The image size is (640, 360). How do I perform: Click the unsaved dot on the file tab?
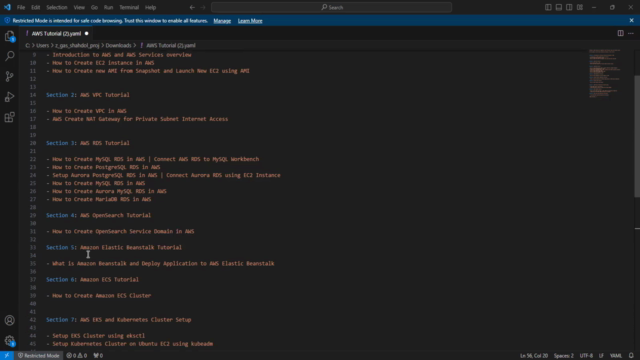pos(87,33)
